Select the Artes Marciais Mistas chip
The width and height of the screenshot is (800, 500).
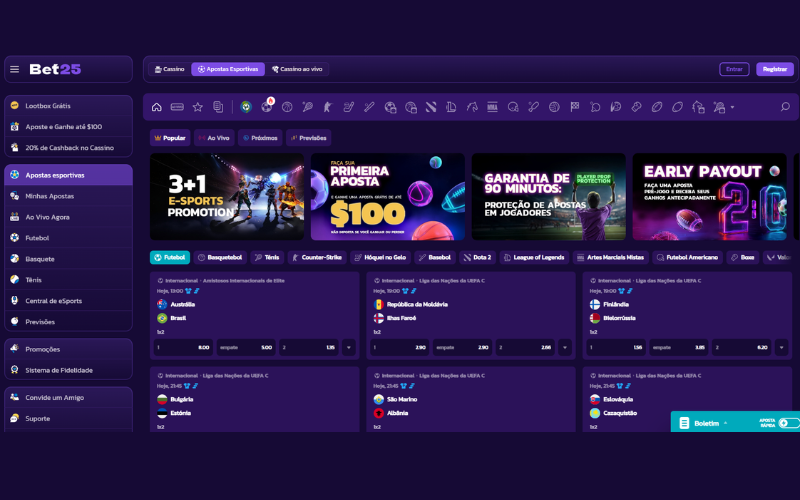(x=611, y=258)
